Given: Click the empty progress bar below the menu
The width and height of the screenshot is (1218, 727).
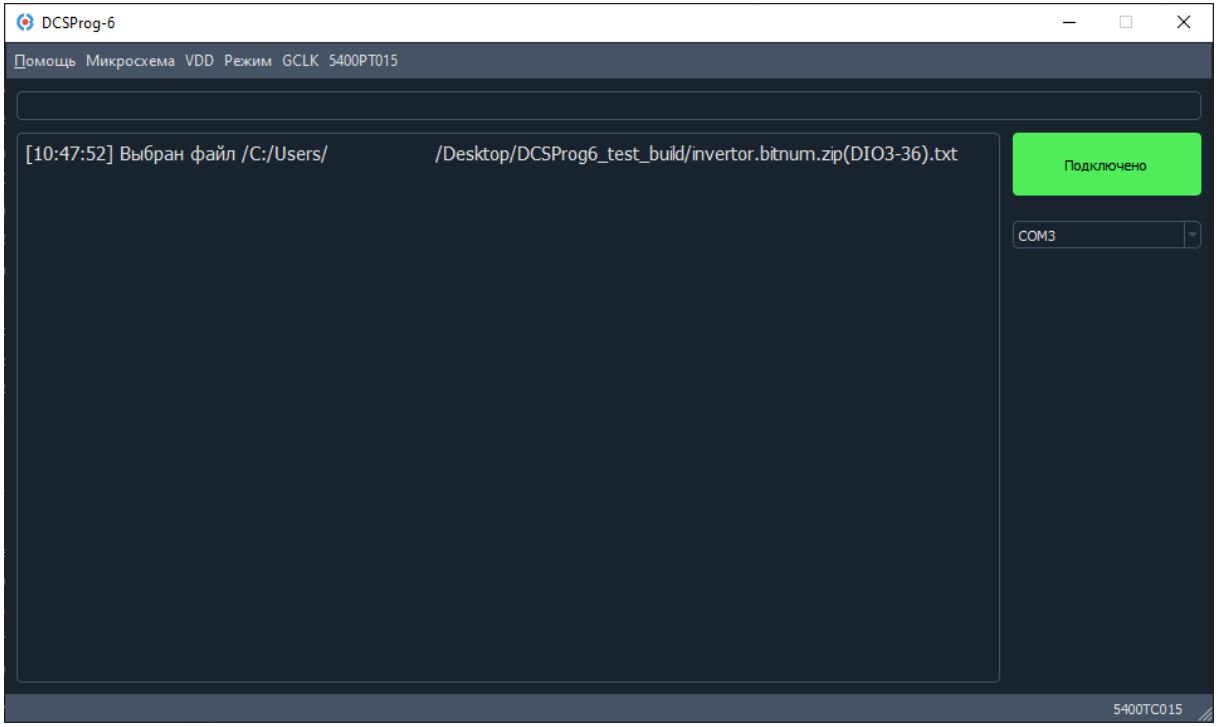Looking at the screenshot, I should tap(608, 105).
